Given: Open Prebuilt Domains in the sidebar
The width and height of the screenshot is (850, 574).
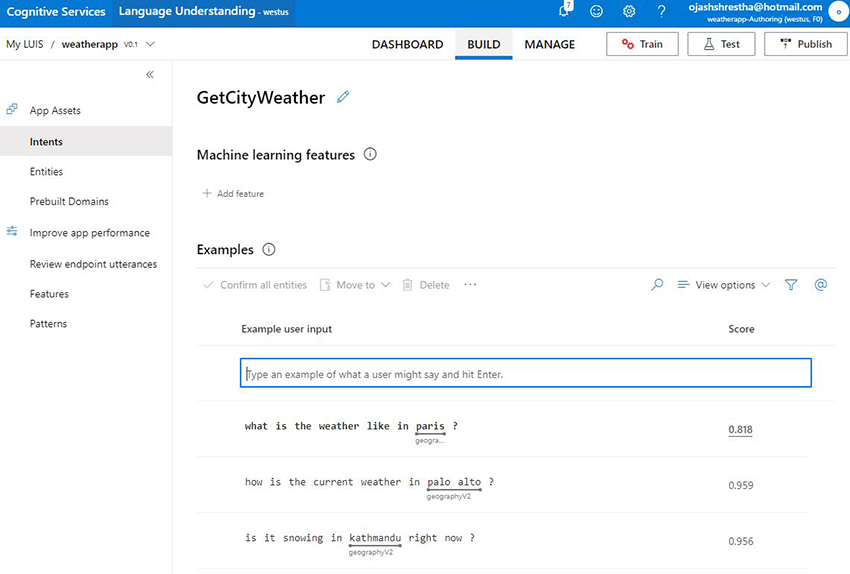Looking at the screenshot, I should [69, 201].
